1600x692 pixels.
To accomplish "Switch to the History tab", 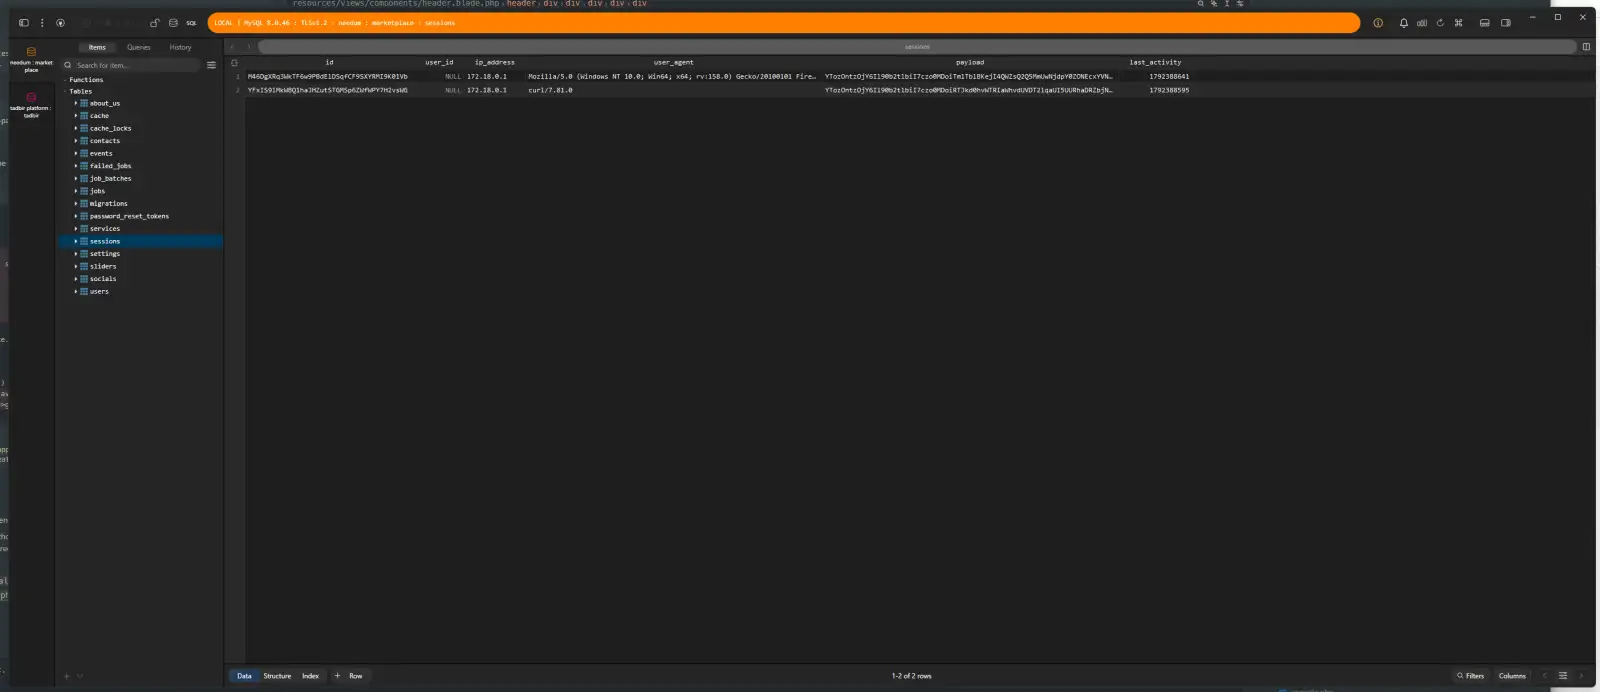I will (180, 47).
